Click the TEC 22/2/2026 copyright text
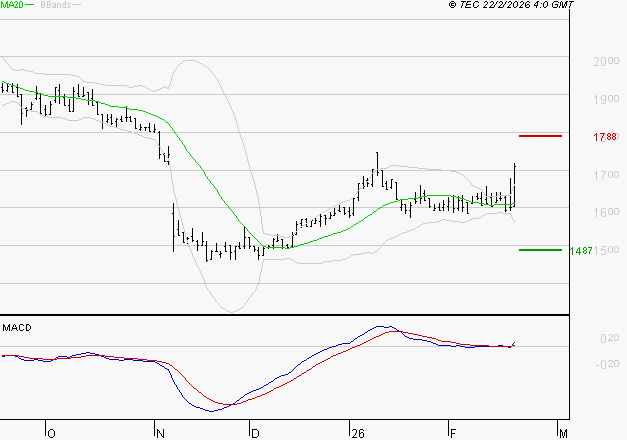Image resolution: width=627 pixels, height=440 pixels. pyautogui.click(x=511, y=5)
